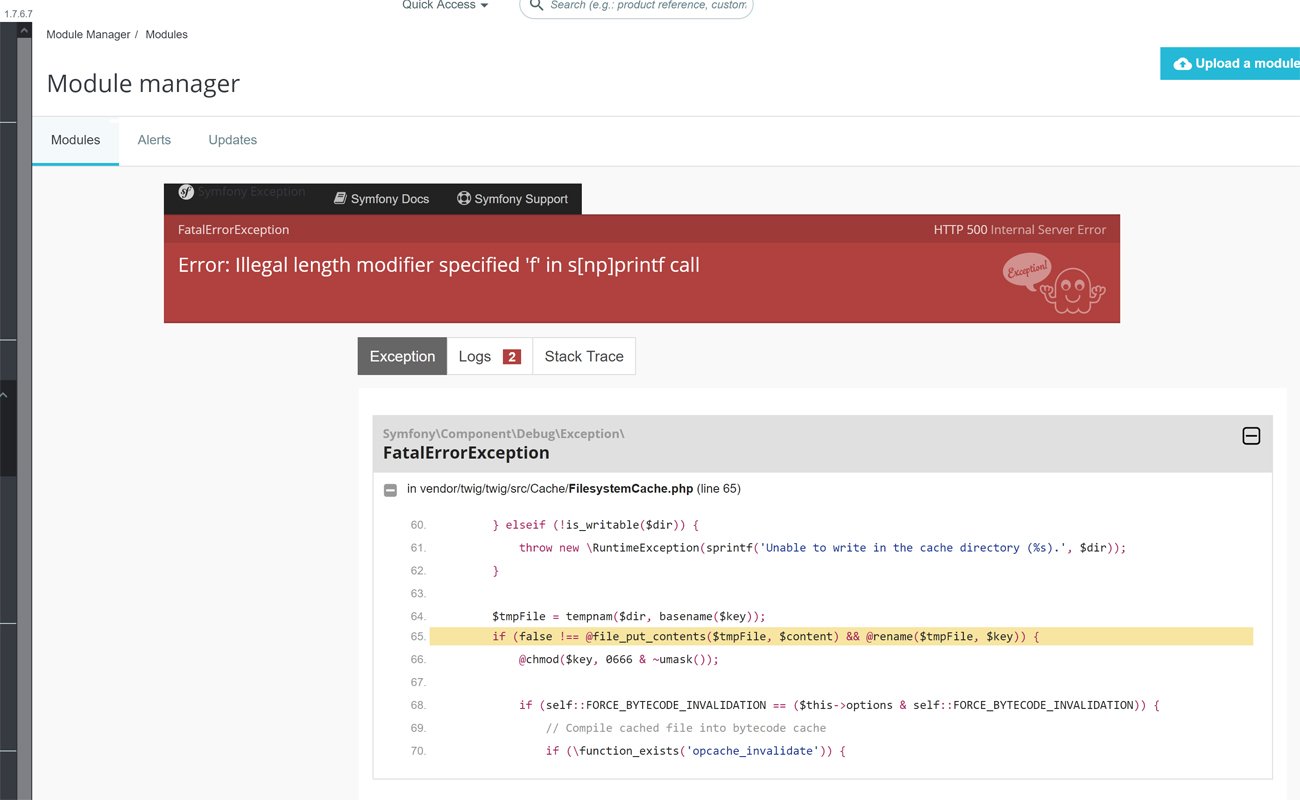
Task: Open the Symfony Support link
Action: coord(512,199)
